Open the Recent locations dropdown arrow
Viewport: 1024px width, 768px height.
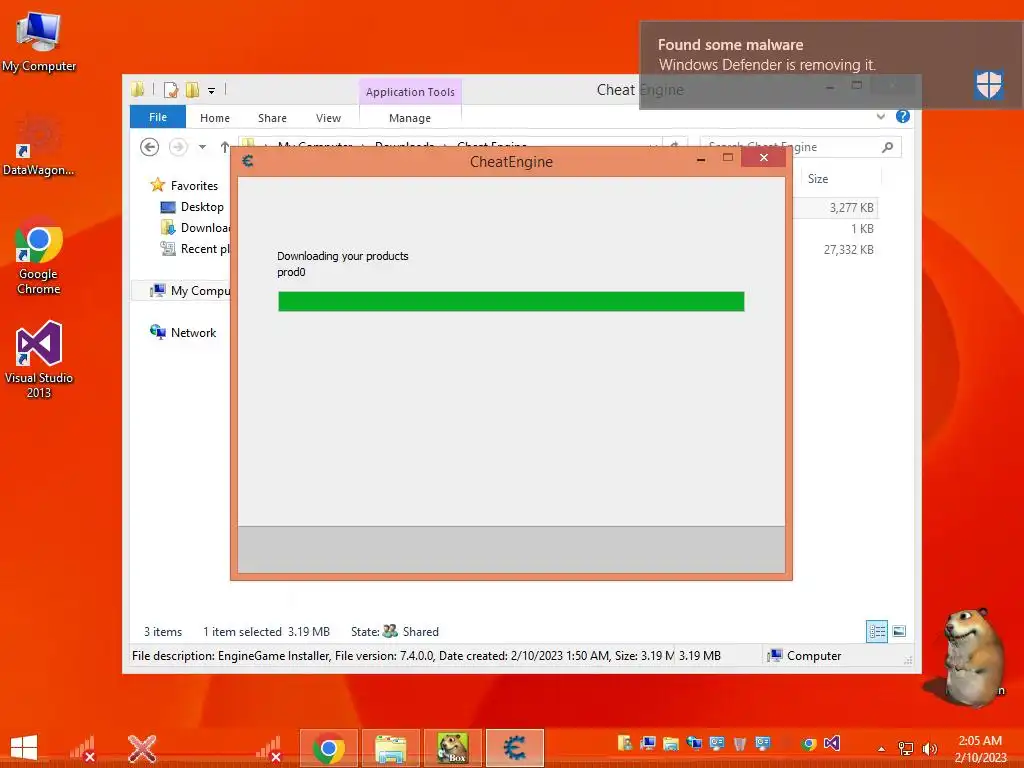point(202,147)
